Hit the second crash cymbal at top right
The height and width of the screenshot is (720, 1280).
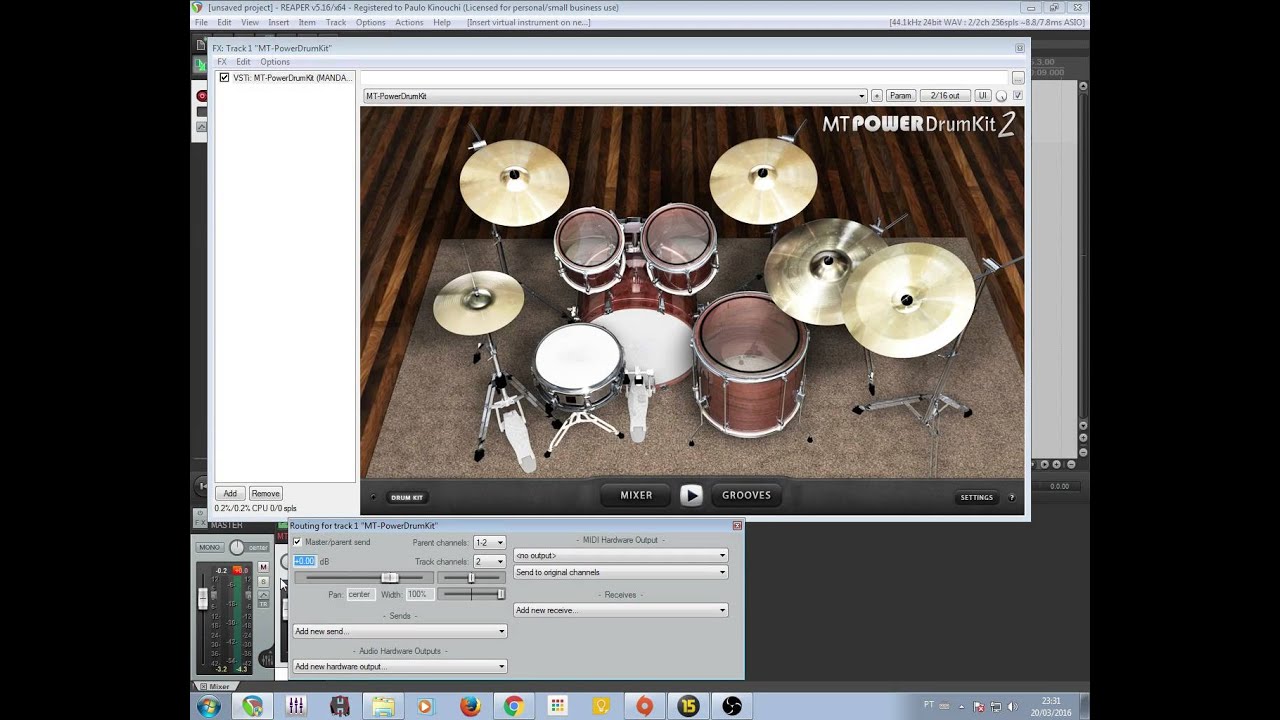pos(763,180)
